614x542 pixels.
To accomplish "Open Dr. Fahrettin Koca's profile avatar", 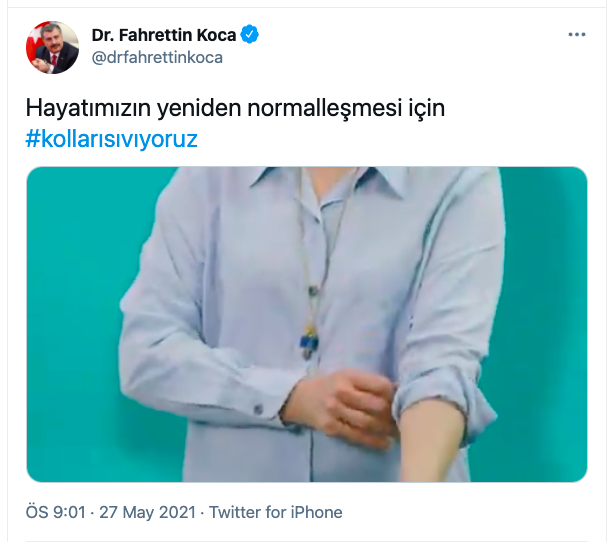I will tap(52, 47).
